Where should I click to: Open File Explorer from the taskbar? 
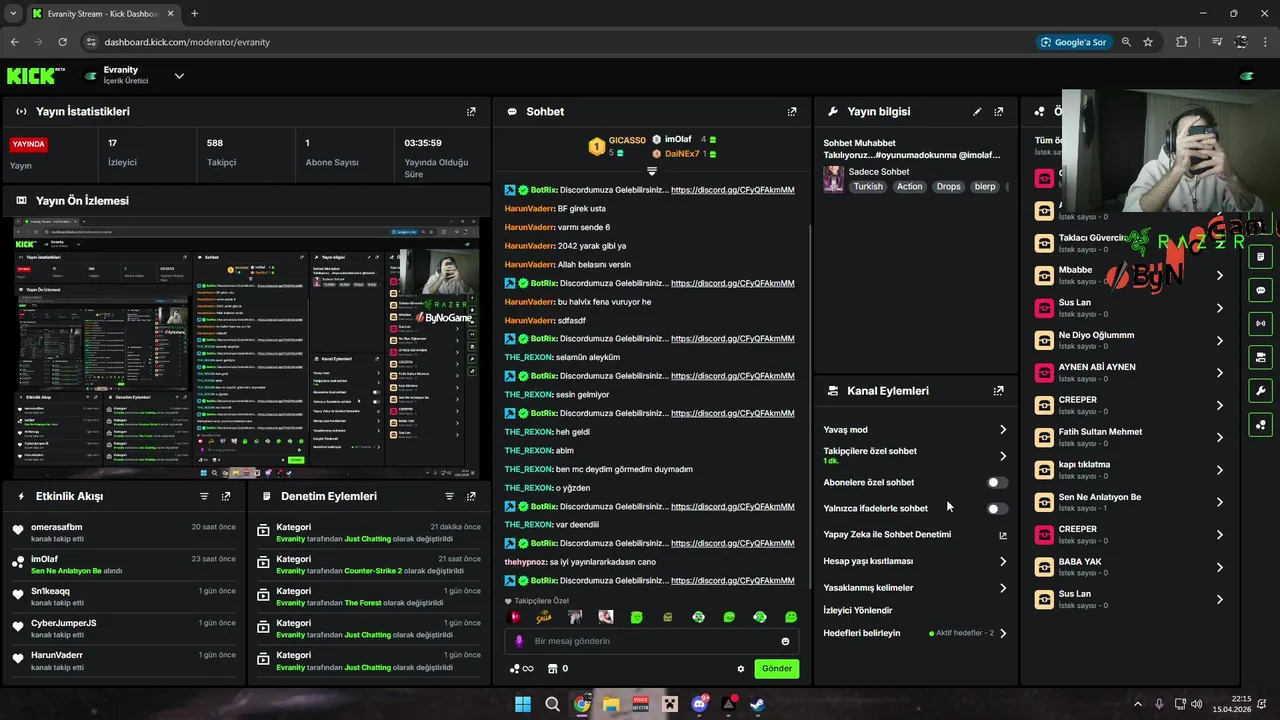[x=611, y=704]
